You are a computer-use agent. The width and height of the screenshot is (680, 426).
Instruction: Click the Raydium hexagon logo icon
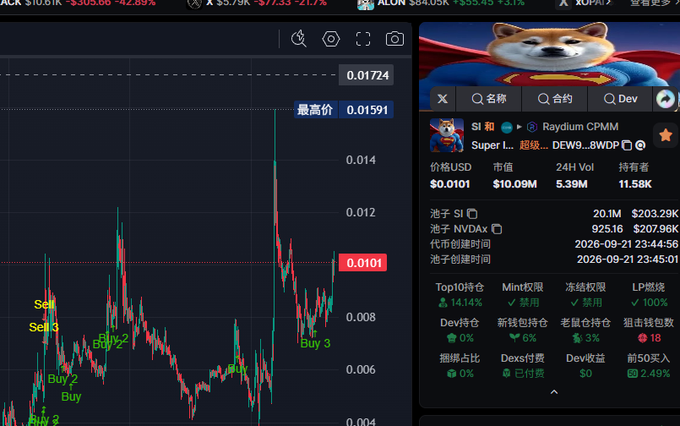coord(532,127)
